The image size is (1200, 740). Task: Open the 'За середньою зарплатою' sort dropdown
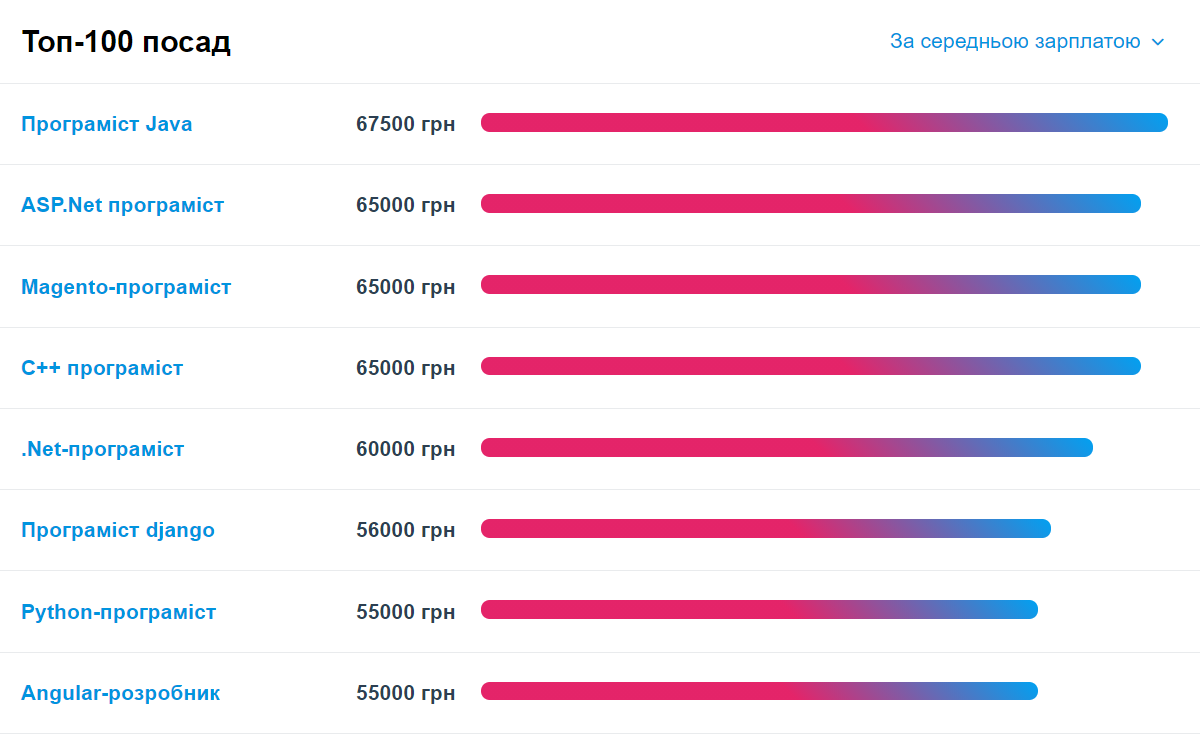click(x=1015, y=42)
